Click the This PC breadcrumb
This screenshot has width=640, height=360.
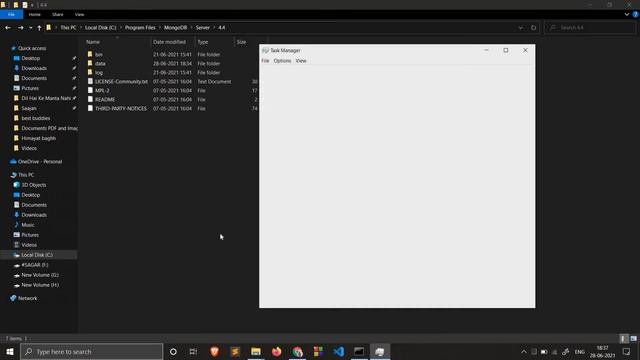[68, 28]
